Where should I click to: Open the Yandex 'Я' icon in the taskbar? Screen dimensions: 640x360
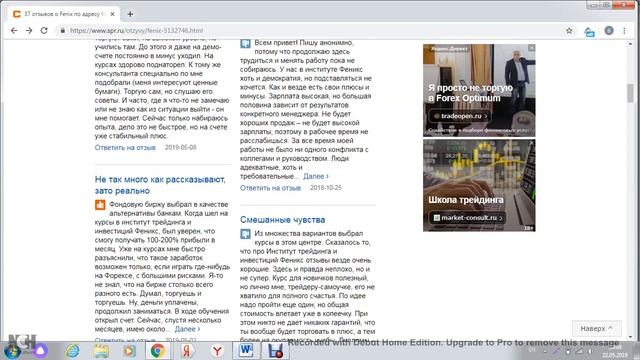[x=188, y=351]
